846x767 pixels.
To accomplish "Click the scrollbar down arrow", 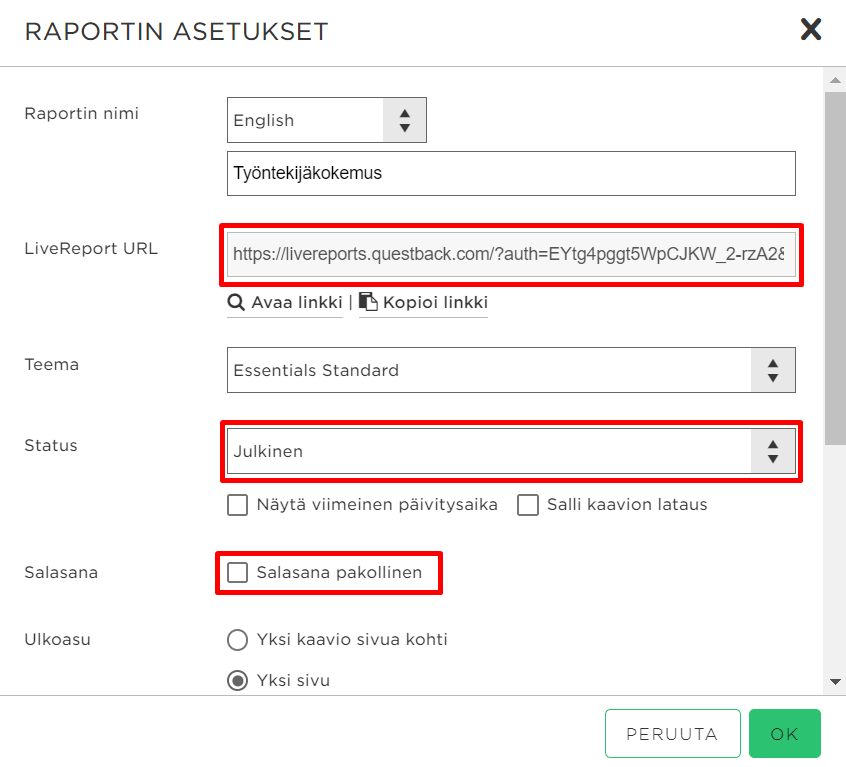I will point(835,682).
